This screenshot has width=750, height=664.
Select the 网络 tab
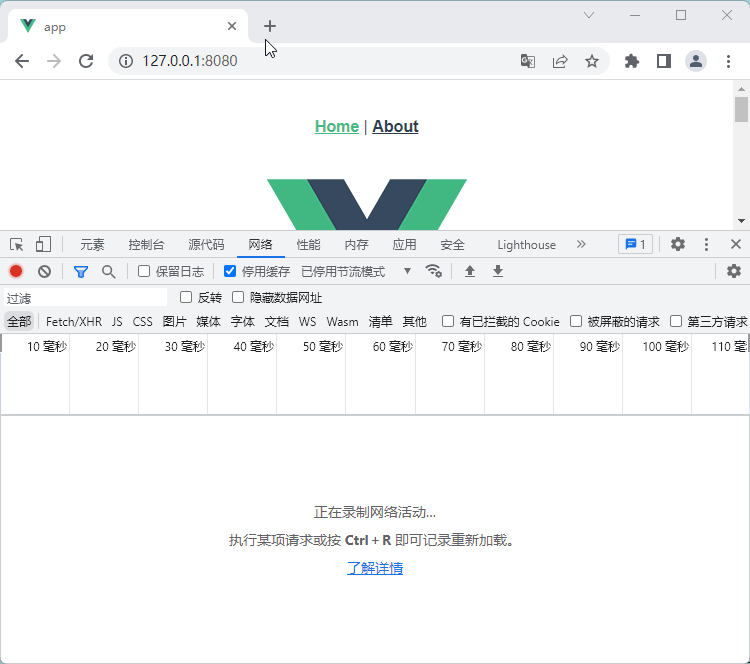pos(261,245)
